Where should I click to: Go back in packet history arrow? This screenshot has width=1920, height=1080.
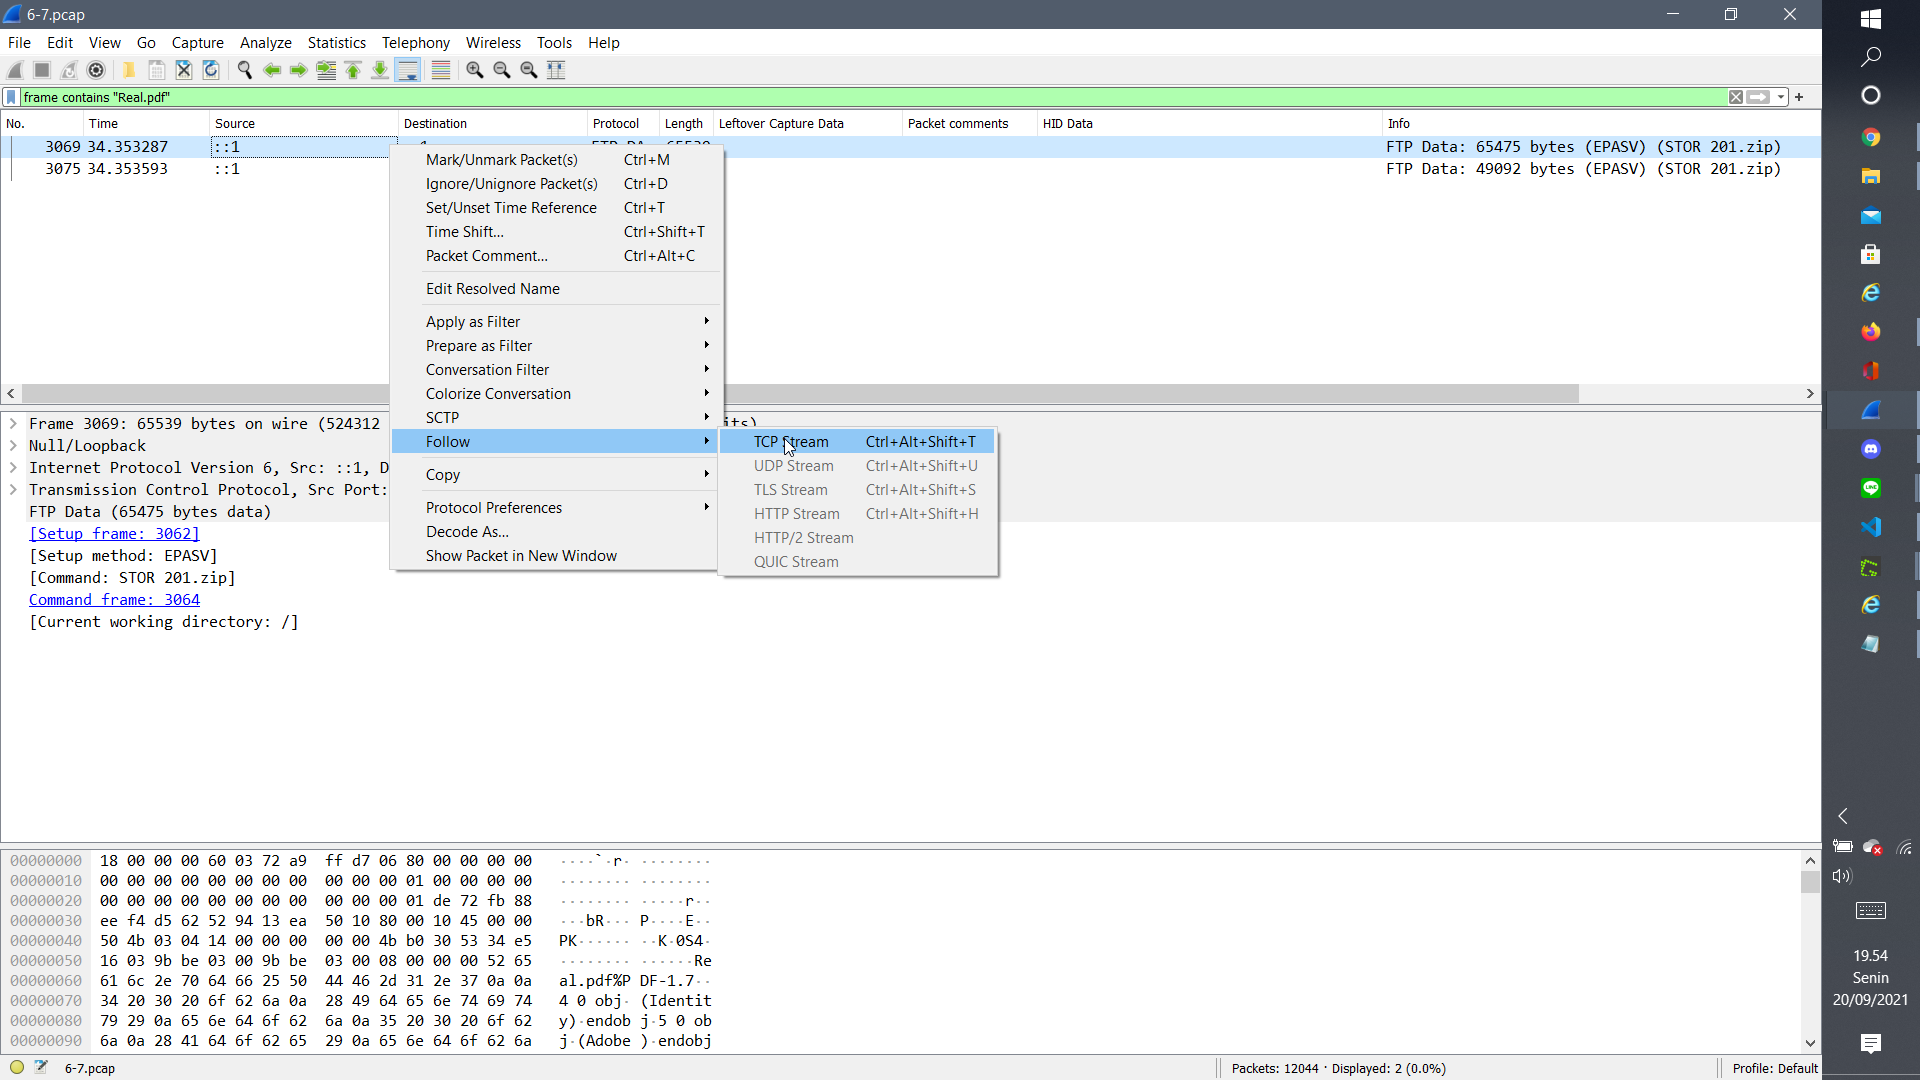coord(271,70)
